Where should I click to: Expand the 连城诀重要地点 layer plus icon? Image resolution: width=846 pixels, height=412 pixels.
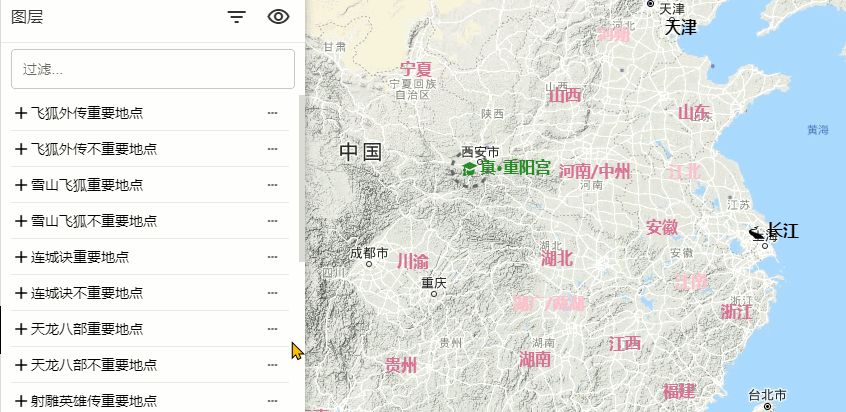coord(21,257)
